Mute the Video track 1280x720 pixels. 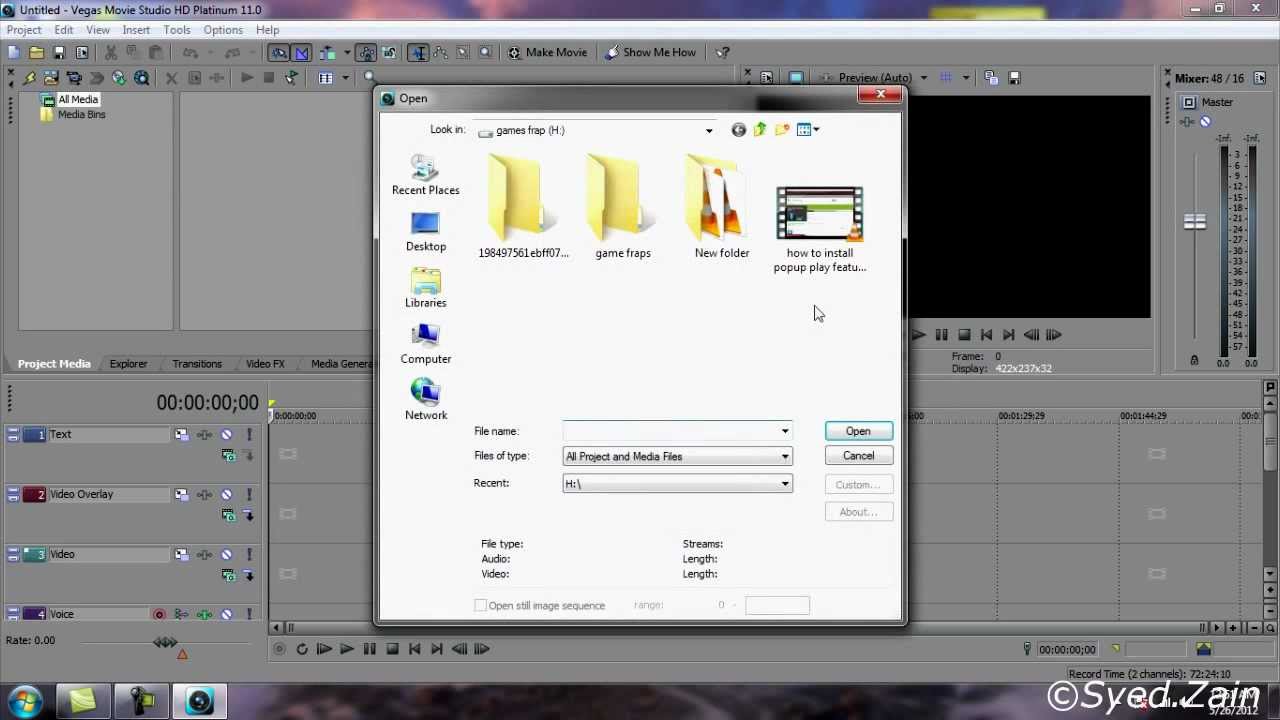click(227, 555)
